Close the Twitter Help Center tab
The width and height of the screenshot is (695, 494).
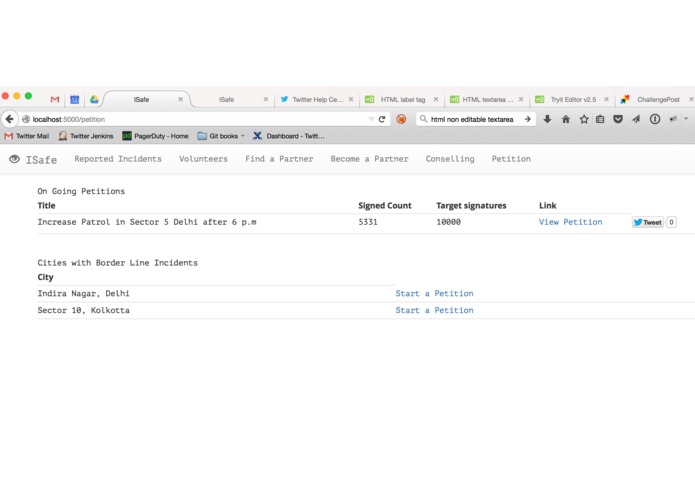click(351, 99)
